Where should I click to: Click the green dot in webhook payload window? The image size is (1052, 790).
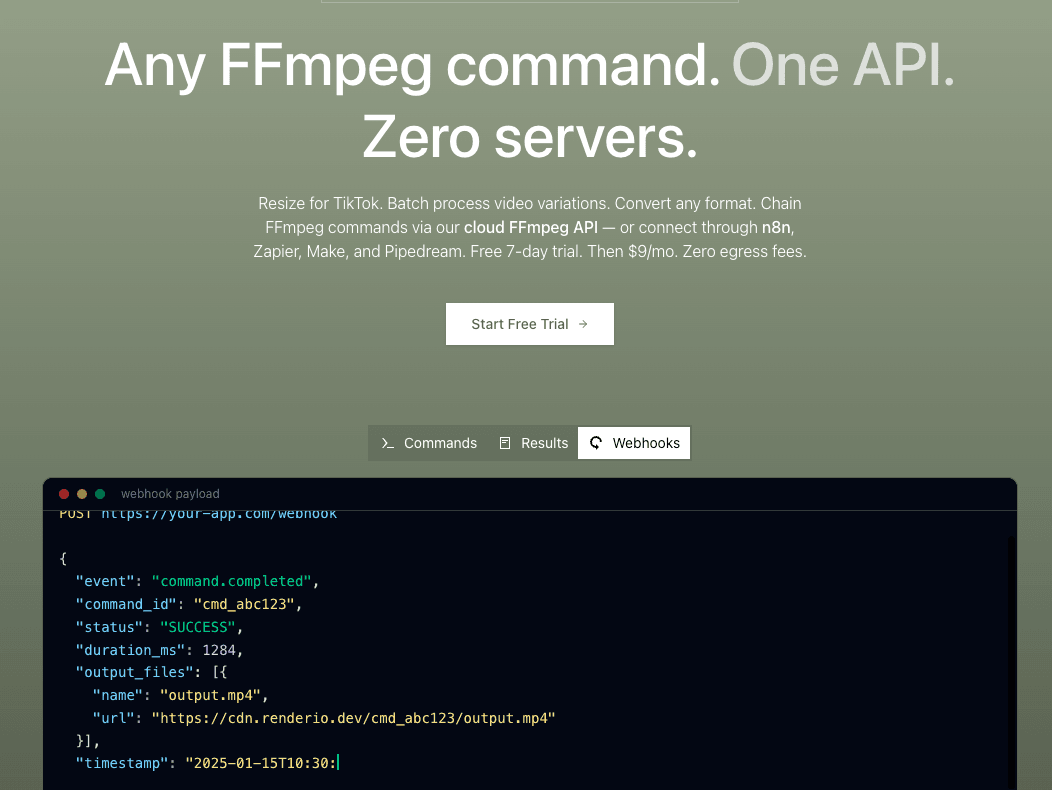100,494
